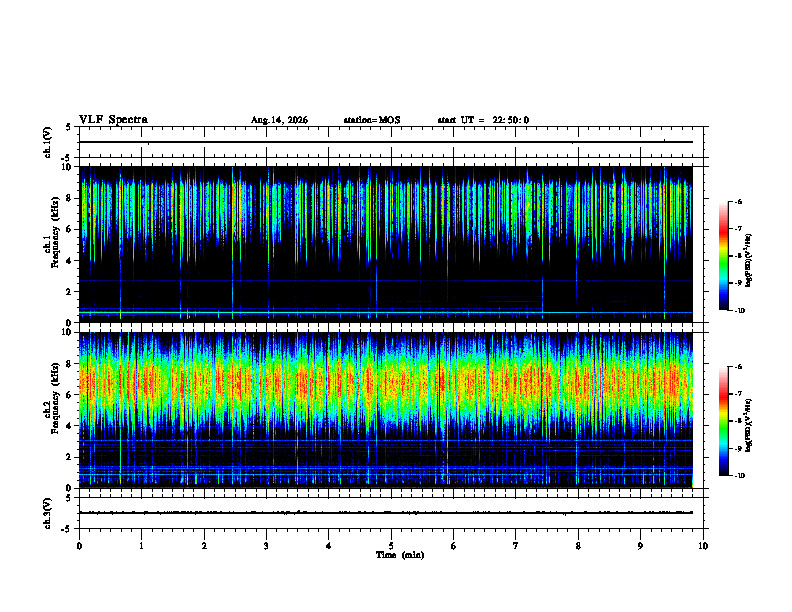Screen dimensions: 792x612
Task: Click the "3" tick on the time axis
Action: coord(266,546)
